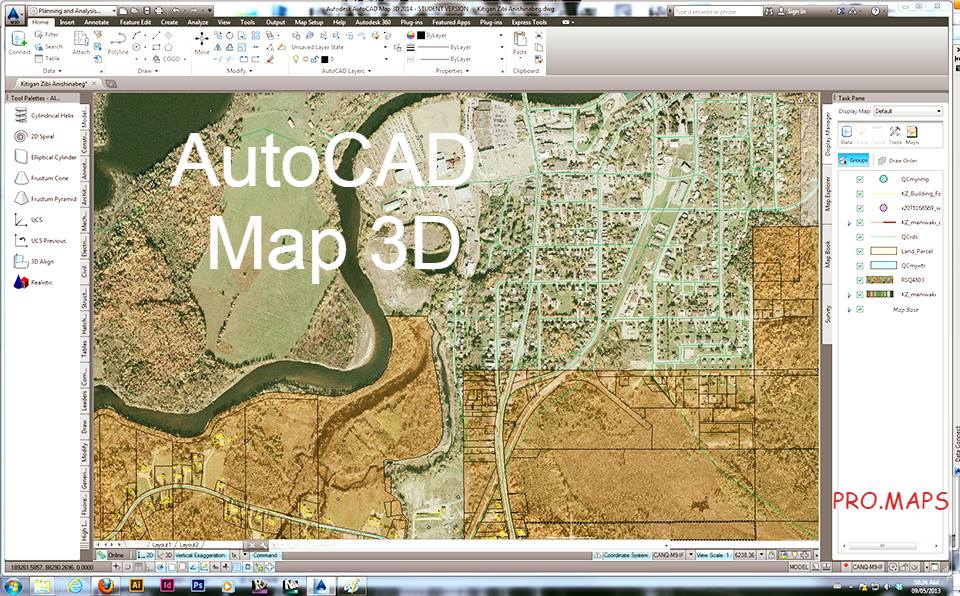The height and width of the screenshot is (596, 960).
Task: Click the Print icon in quick access toolbar
Action: click(x=159, y=10)
